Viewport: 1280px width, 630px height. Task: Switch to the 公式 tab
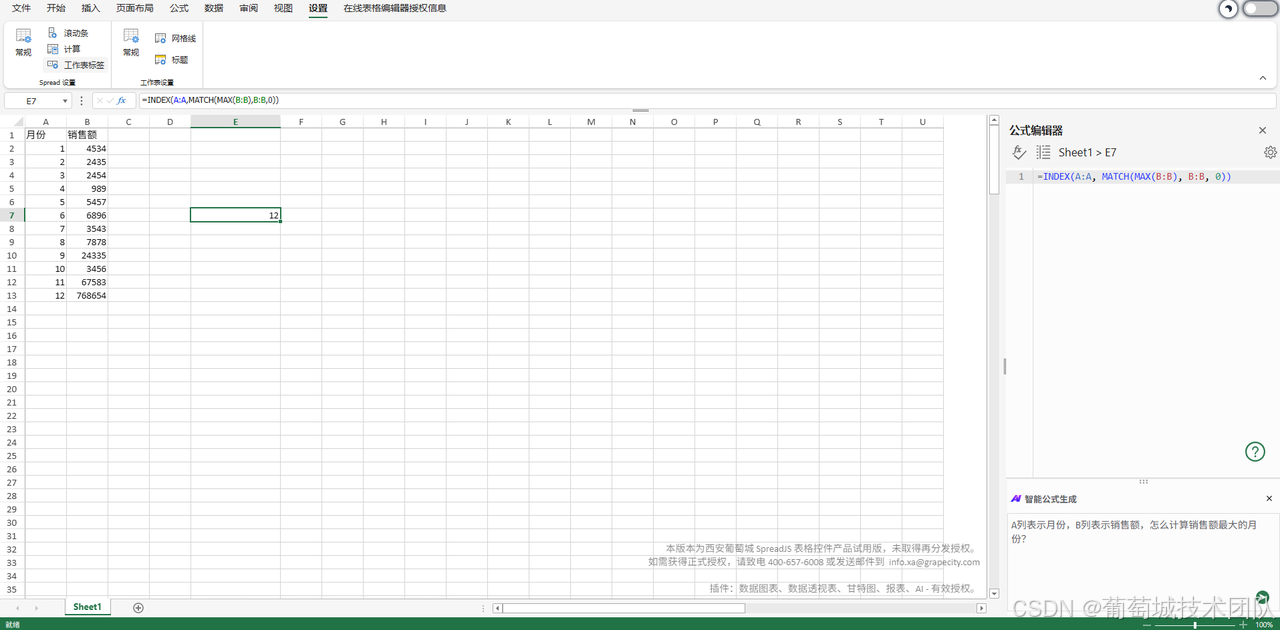[x=179, y=8]
